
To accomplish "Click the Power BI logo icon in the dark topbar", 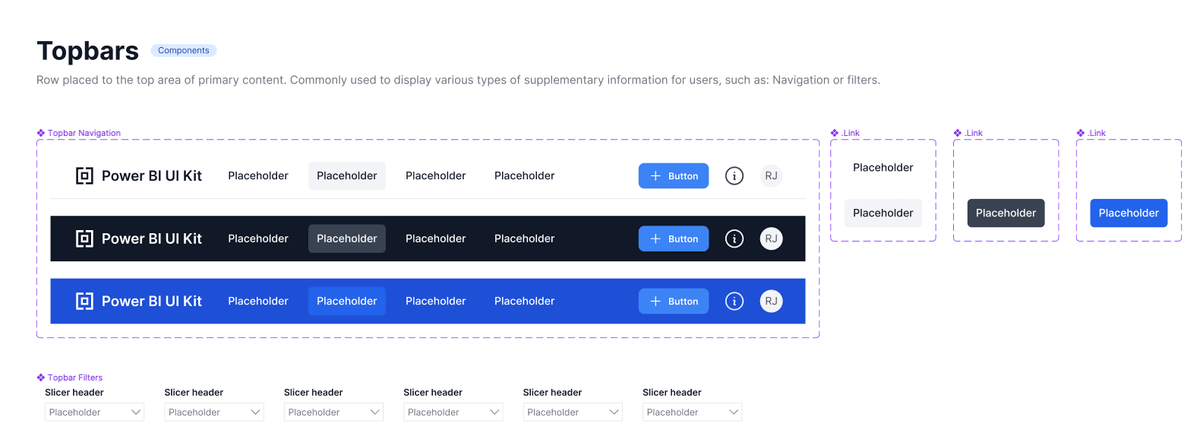I will tap(85, 239).
